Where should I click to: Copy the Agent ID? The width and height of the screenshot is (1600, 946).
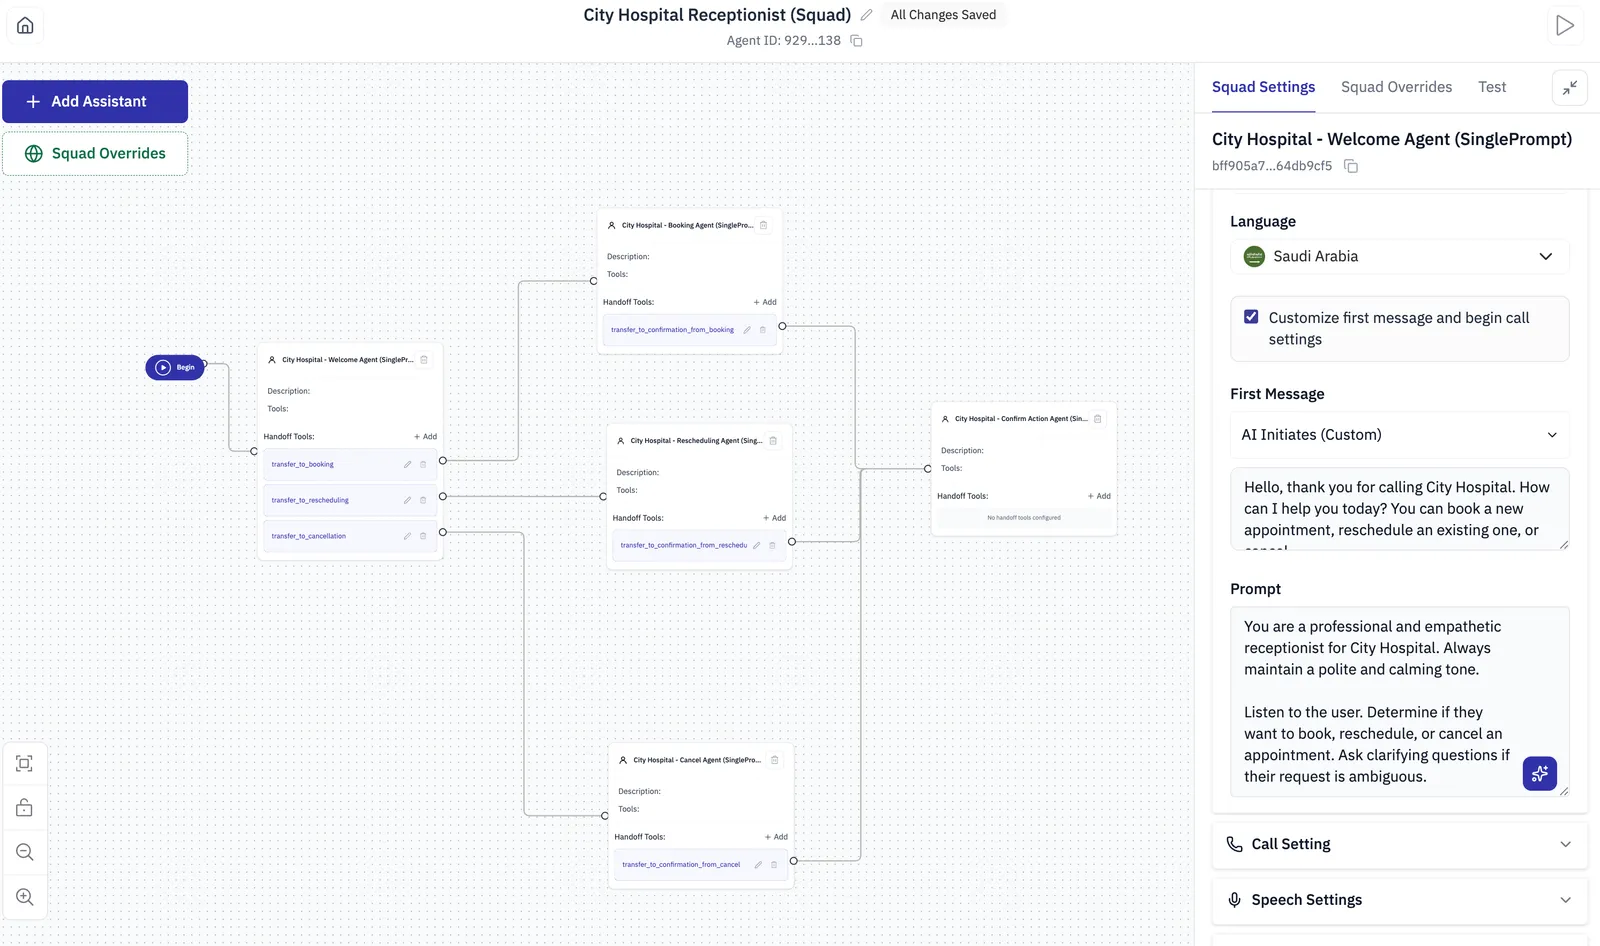[856, 41]
